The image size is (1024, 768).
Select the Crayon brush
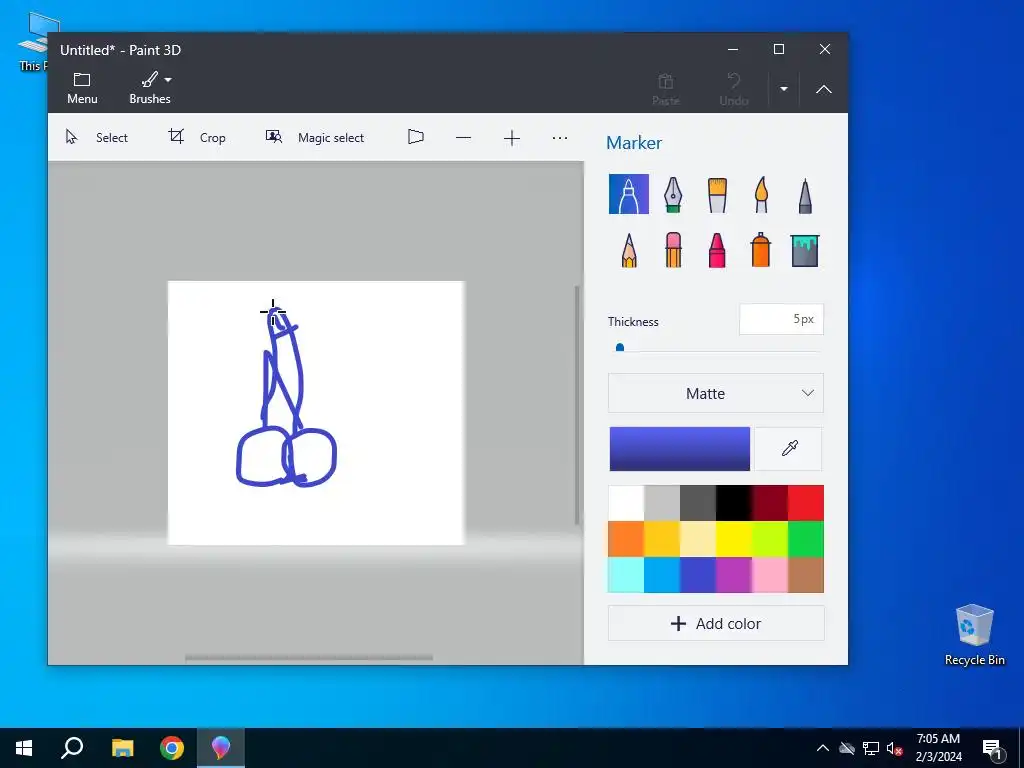(717, 250)
